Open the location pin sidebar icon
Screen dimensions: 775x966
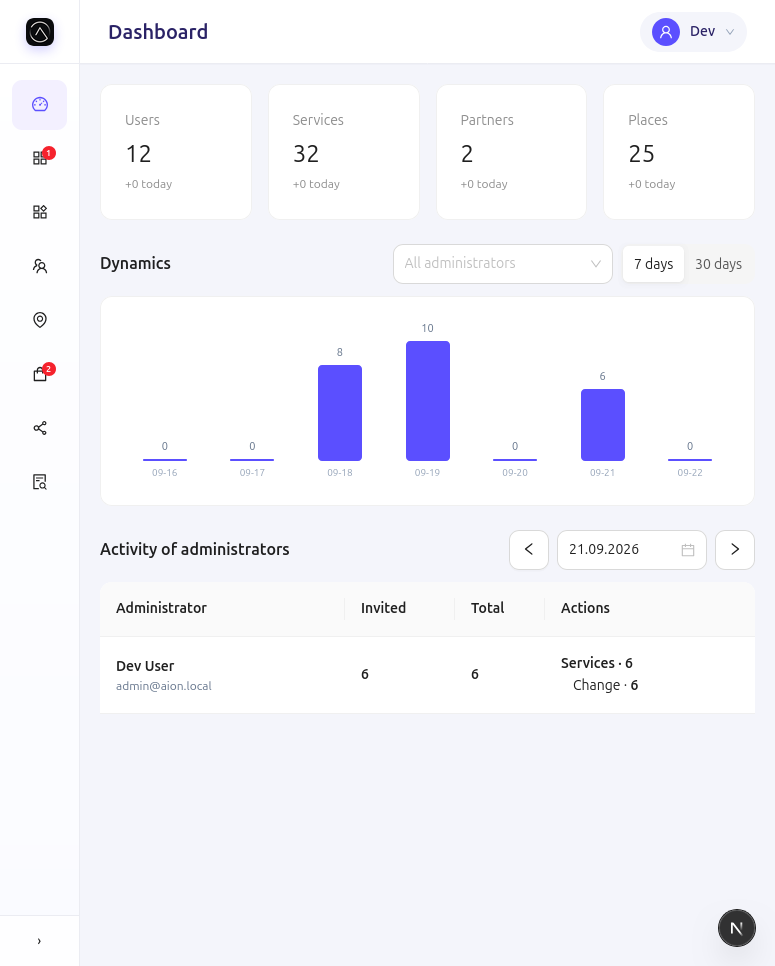[x=39, y=320]
